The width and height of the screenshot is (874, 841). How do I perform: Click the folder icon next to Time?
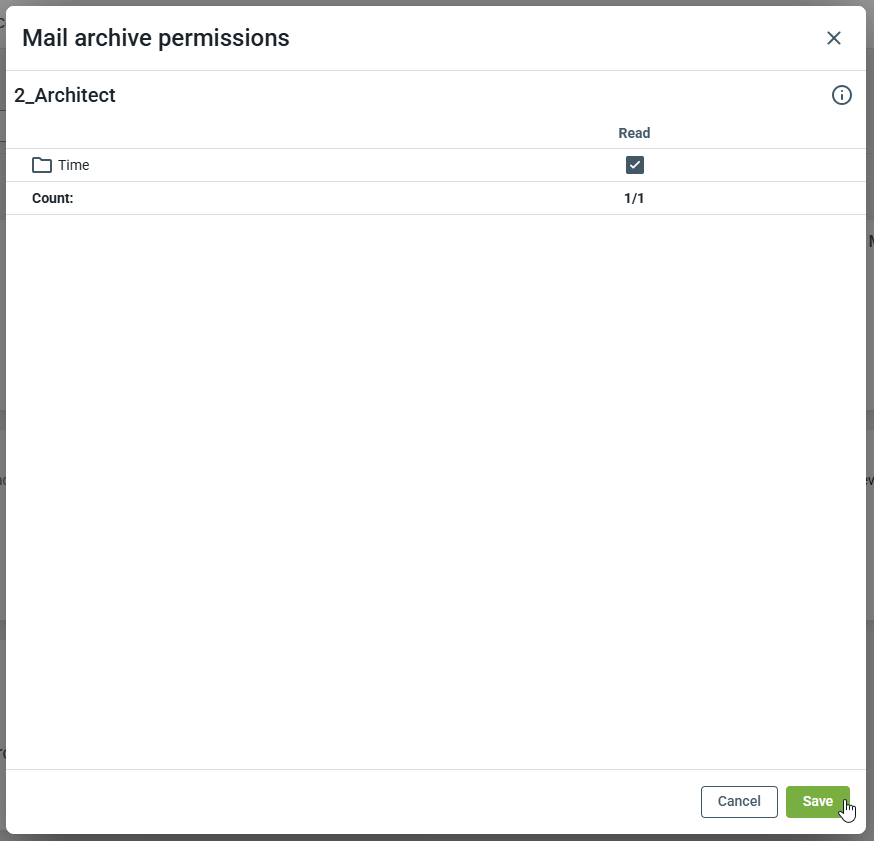(42, 165)
